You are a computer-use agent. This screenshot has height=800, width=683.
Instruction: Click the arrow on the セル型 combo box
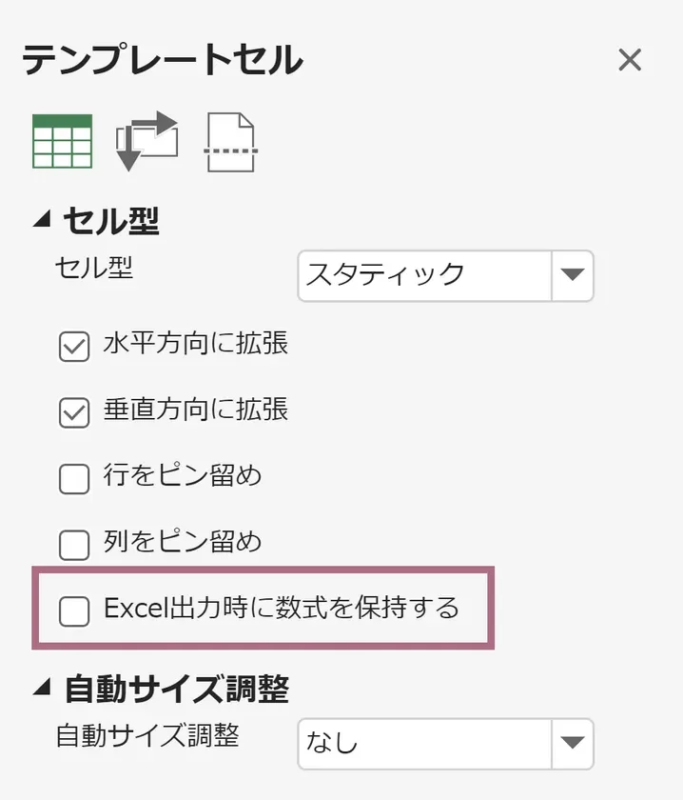(573, 276)
